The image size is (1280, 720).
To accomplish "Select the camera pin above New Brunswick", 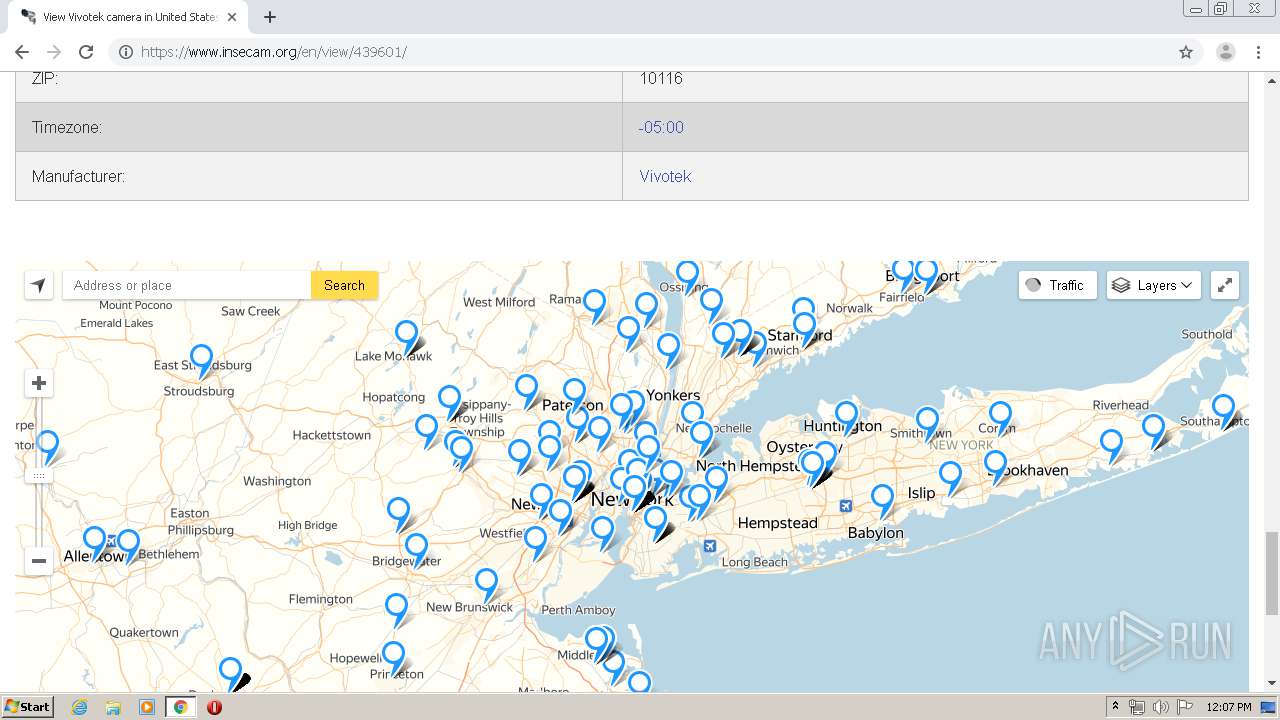I will coord(486,582).
